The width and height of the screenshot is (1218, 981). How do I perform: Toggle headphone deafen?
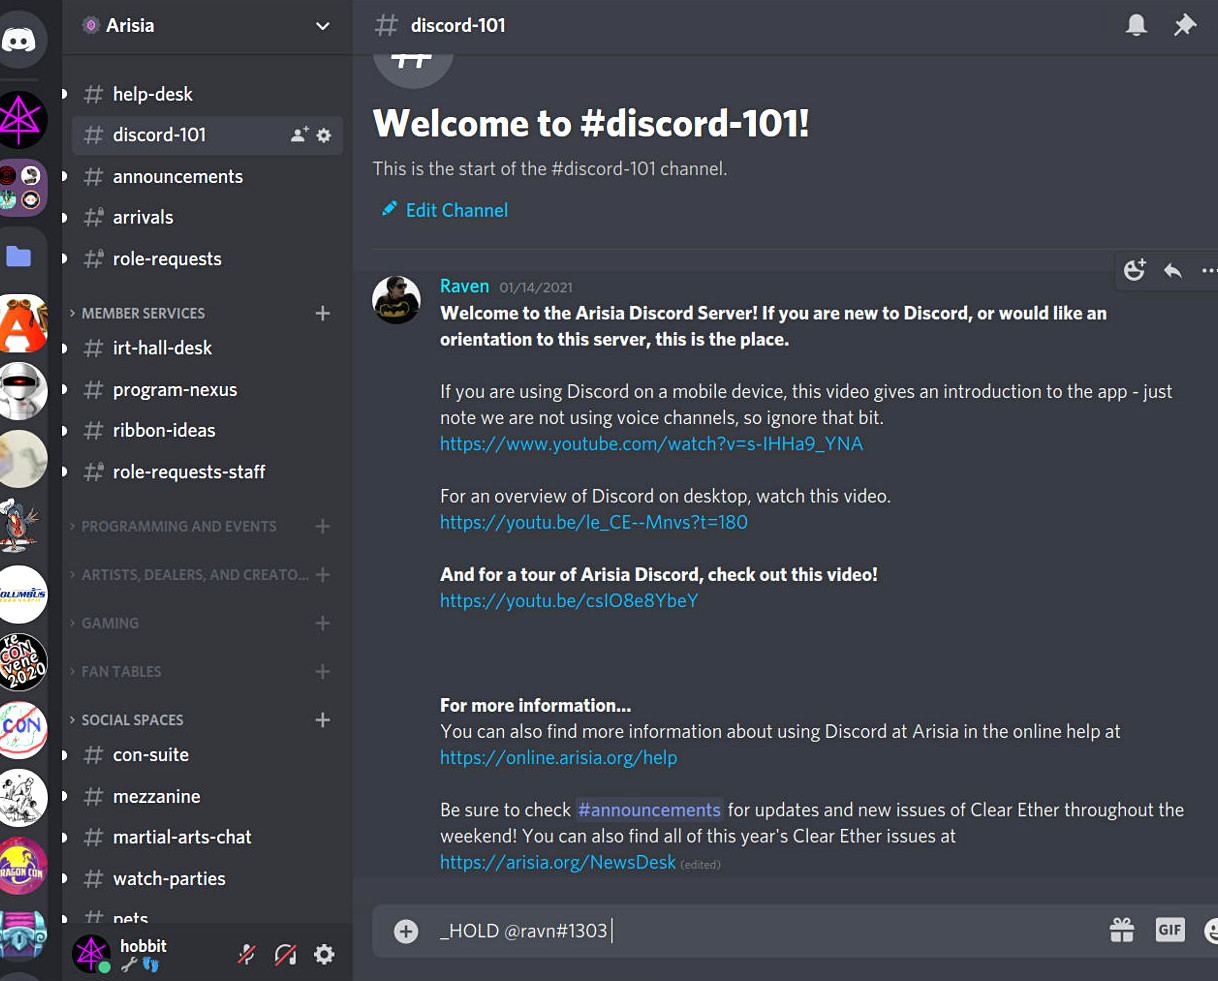[285, 954]
